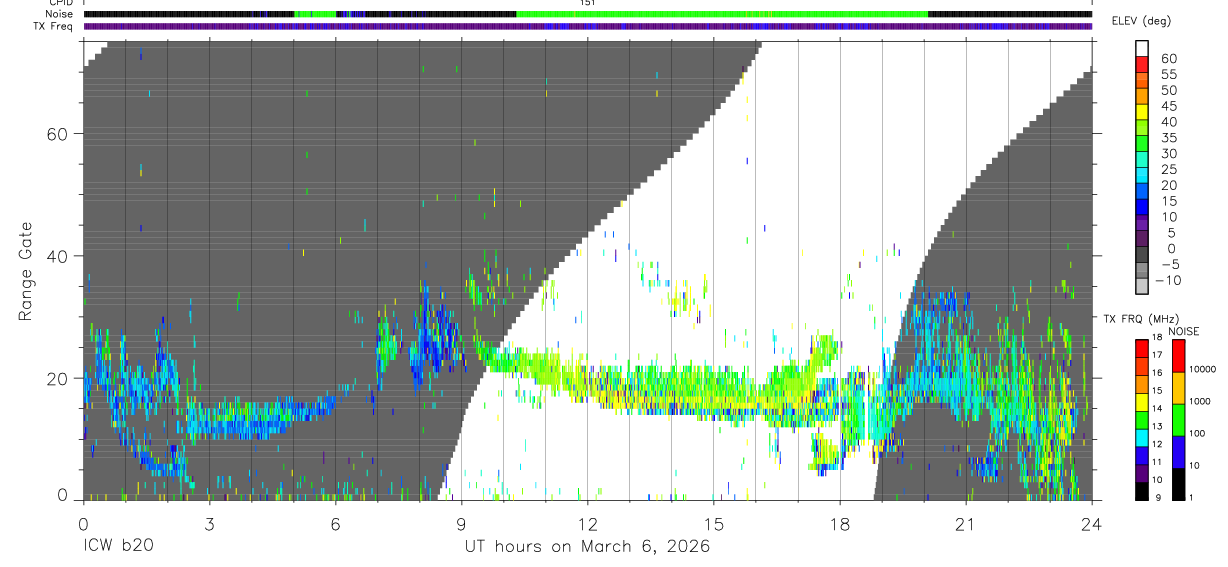Click the '10000' label on the NOISE scale
The height and width of the screenshot is (567, 1228).
[x=1204, y=370]
